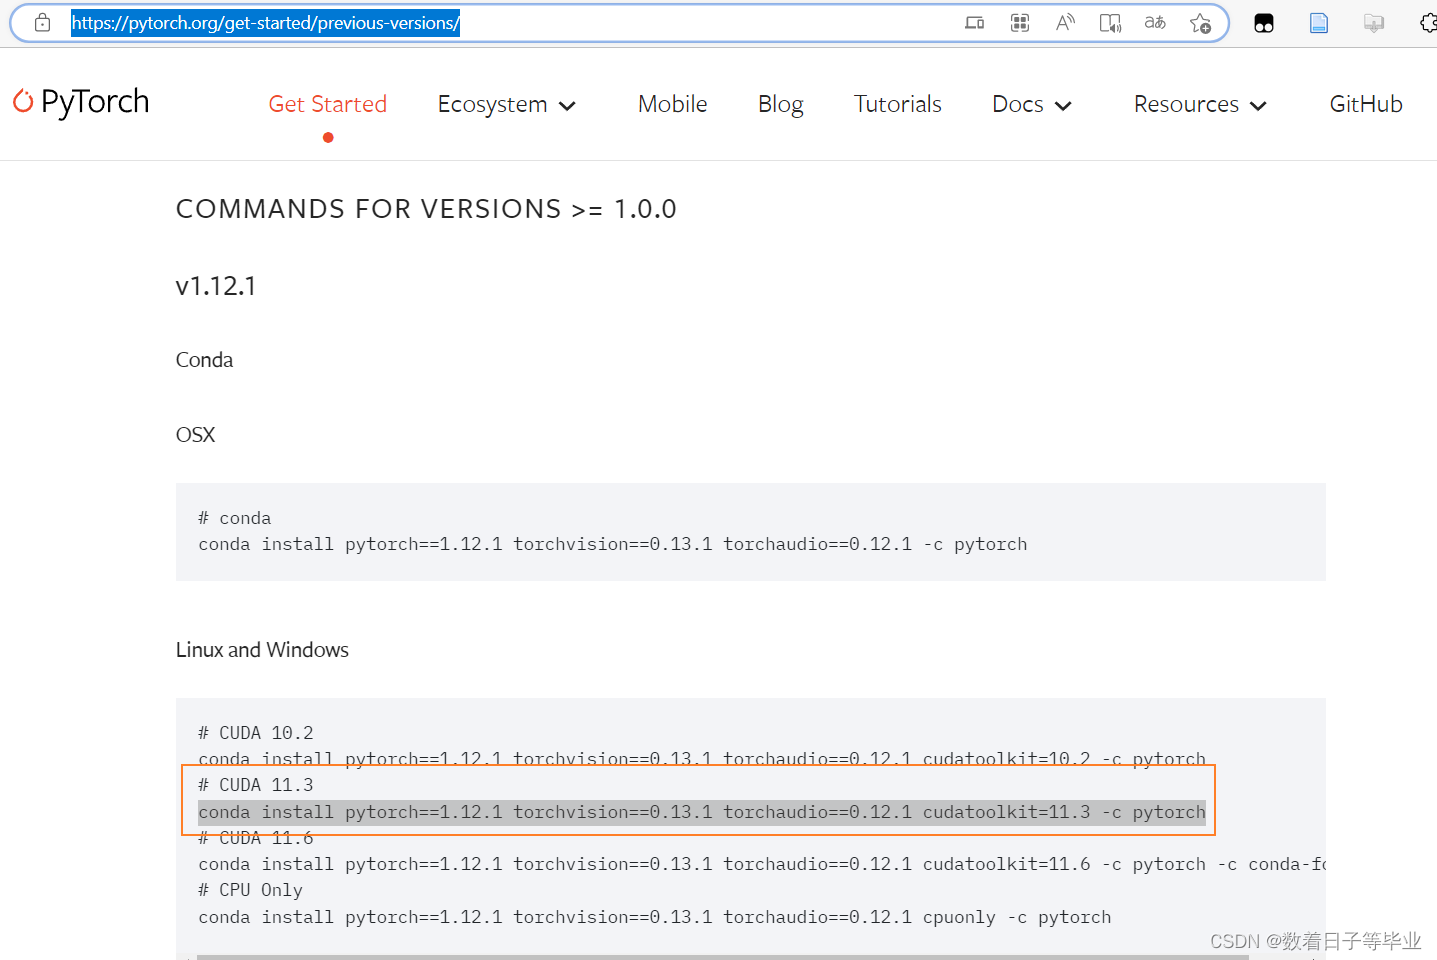Viewport: 1437px width, 960px height.
Task: Expand the Docs dropdown
Action: (1032, 104)
